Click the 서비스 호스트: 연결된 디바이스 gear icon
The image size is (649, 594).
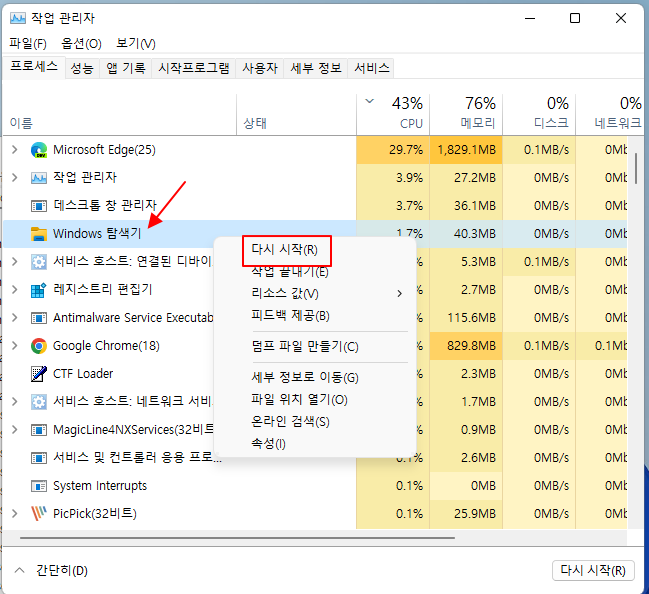(x=39, y=262)
